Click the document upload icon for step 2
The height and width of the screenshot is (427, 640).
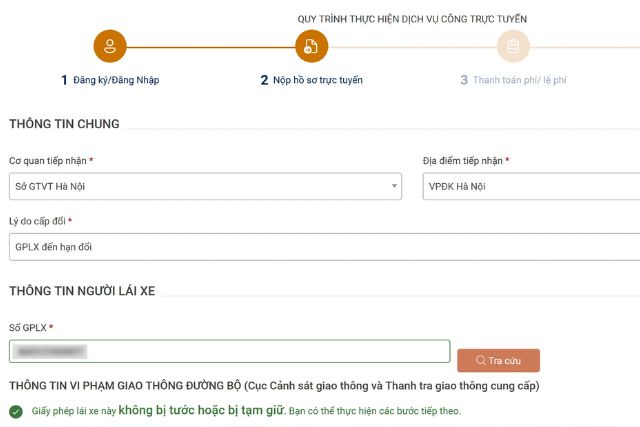pos(311,46)
